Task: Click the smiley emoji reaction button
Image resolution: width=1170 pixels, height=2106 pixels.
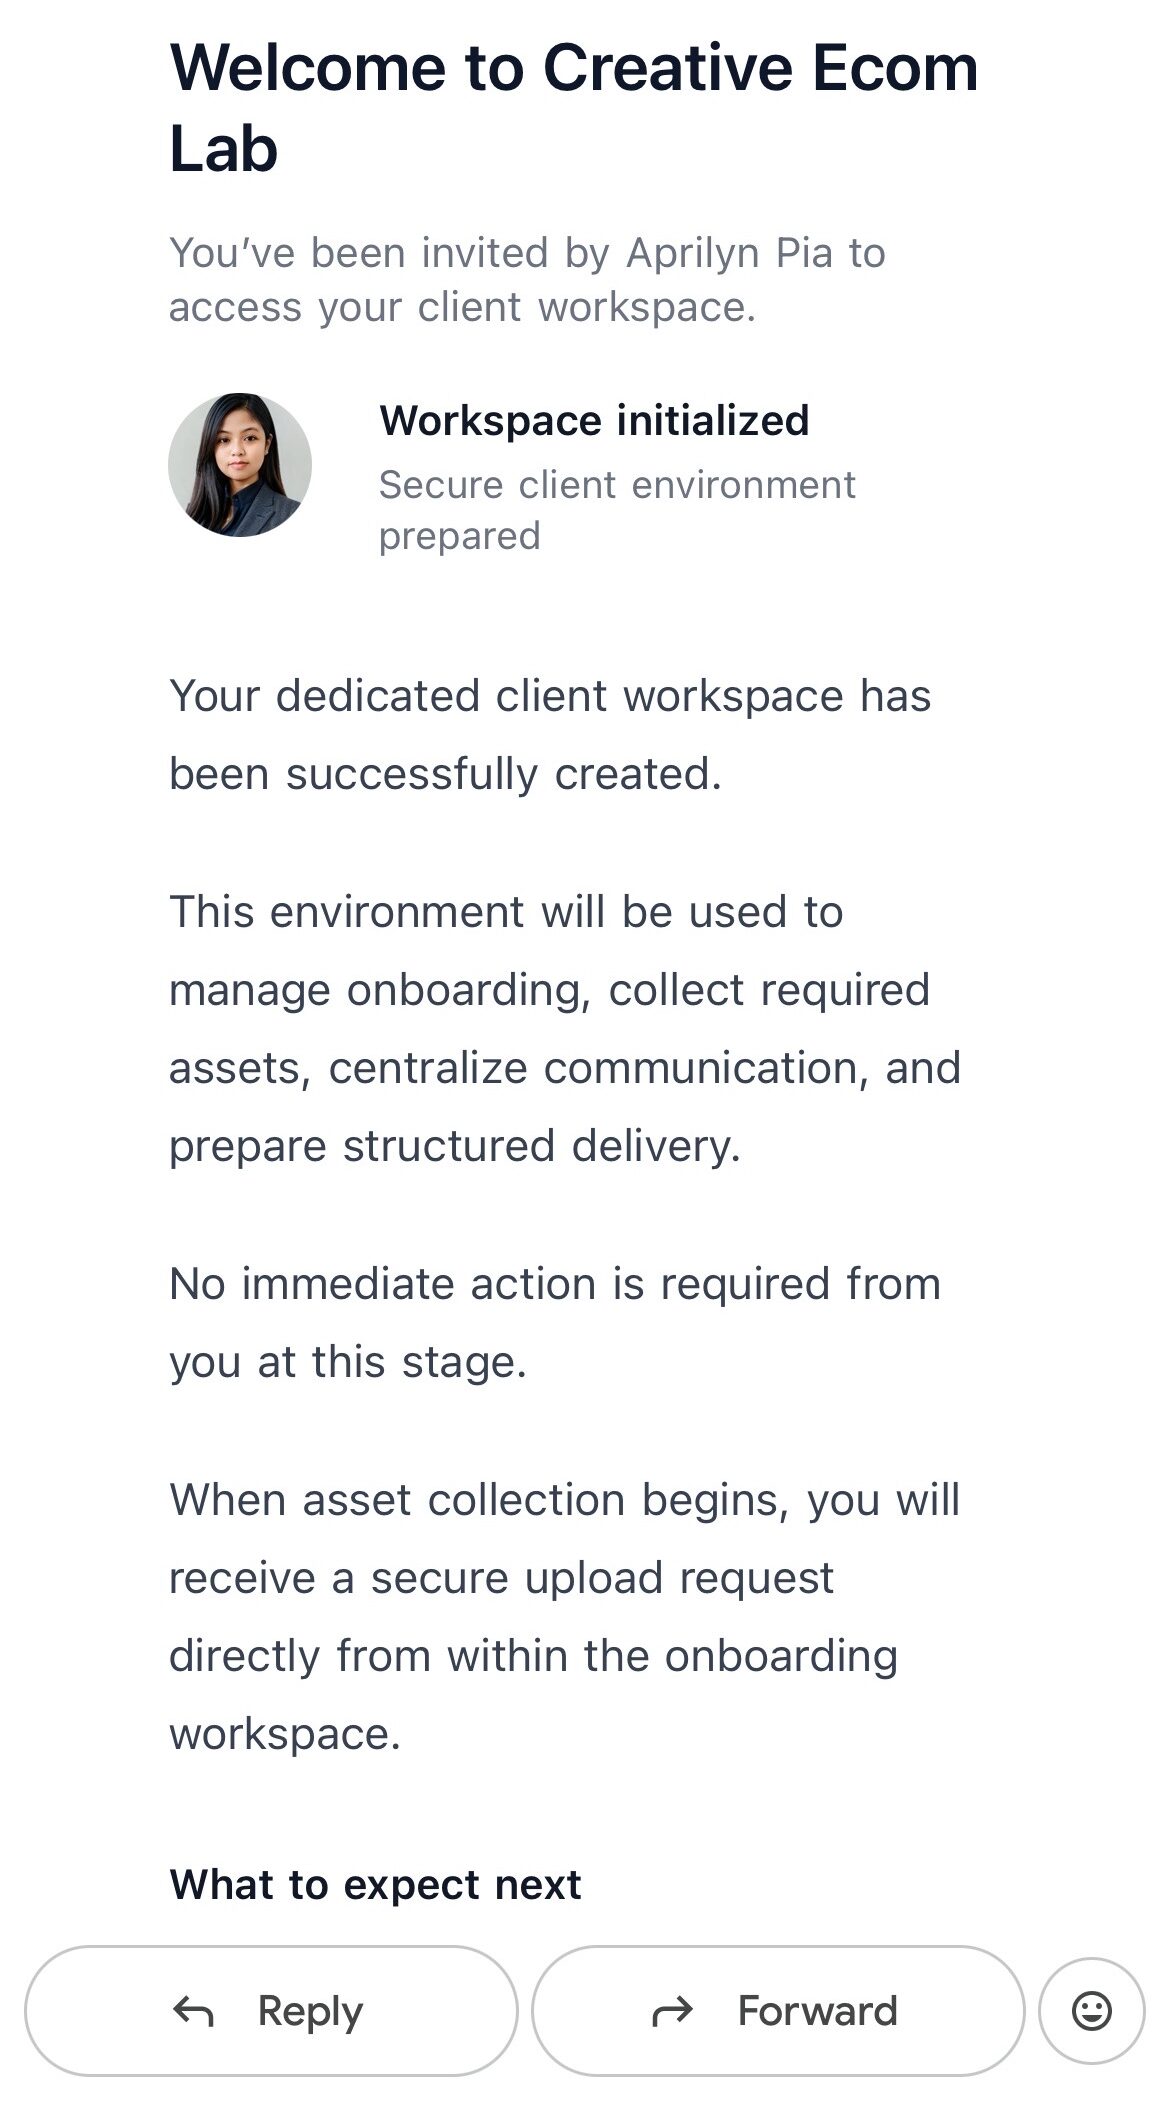Action: coord(1091,2010)
